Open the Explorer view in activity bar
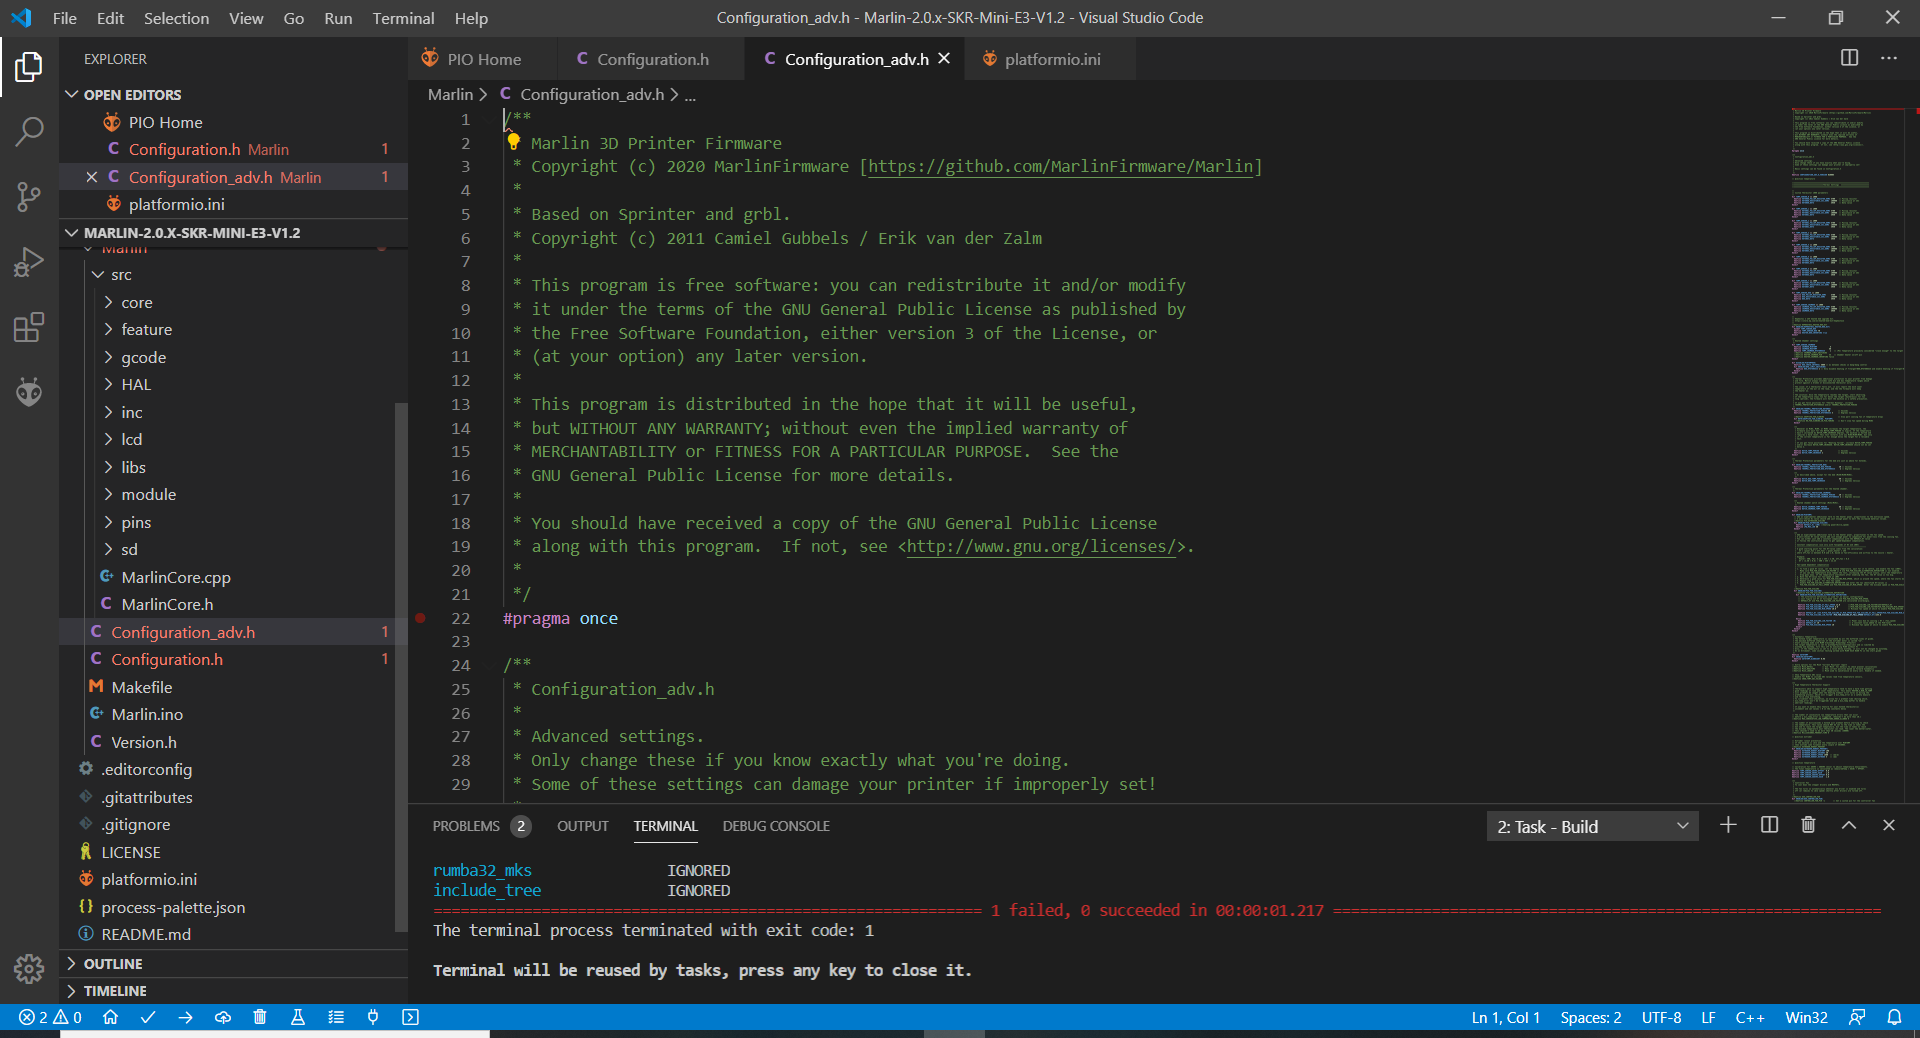Viewport: 1920px width, 1038px height. (x=29, y=67)
